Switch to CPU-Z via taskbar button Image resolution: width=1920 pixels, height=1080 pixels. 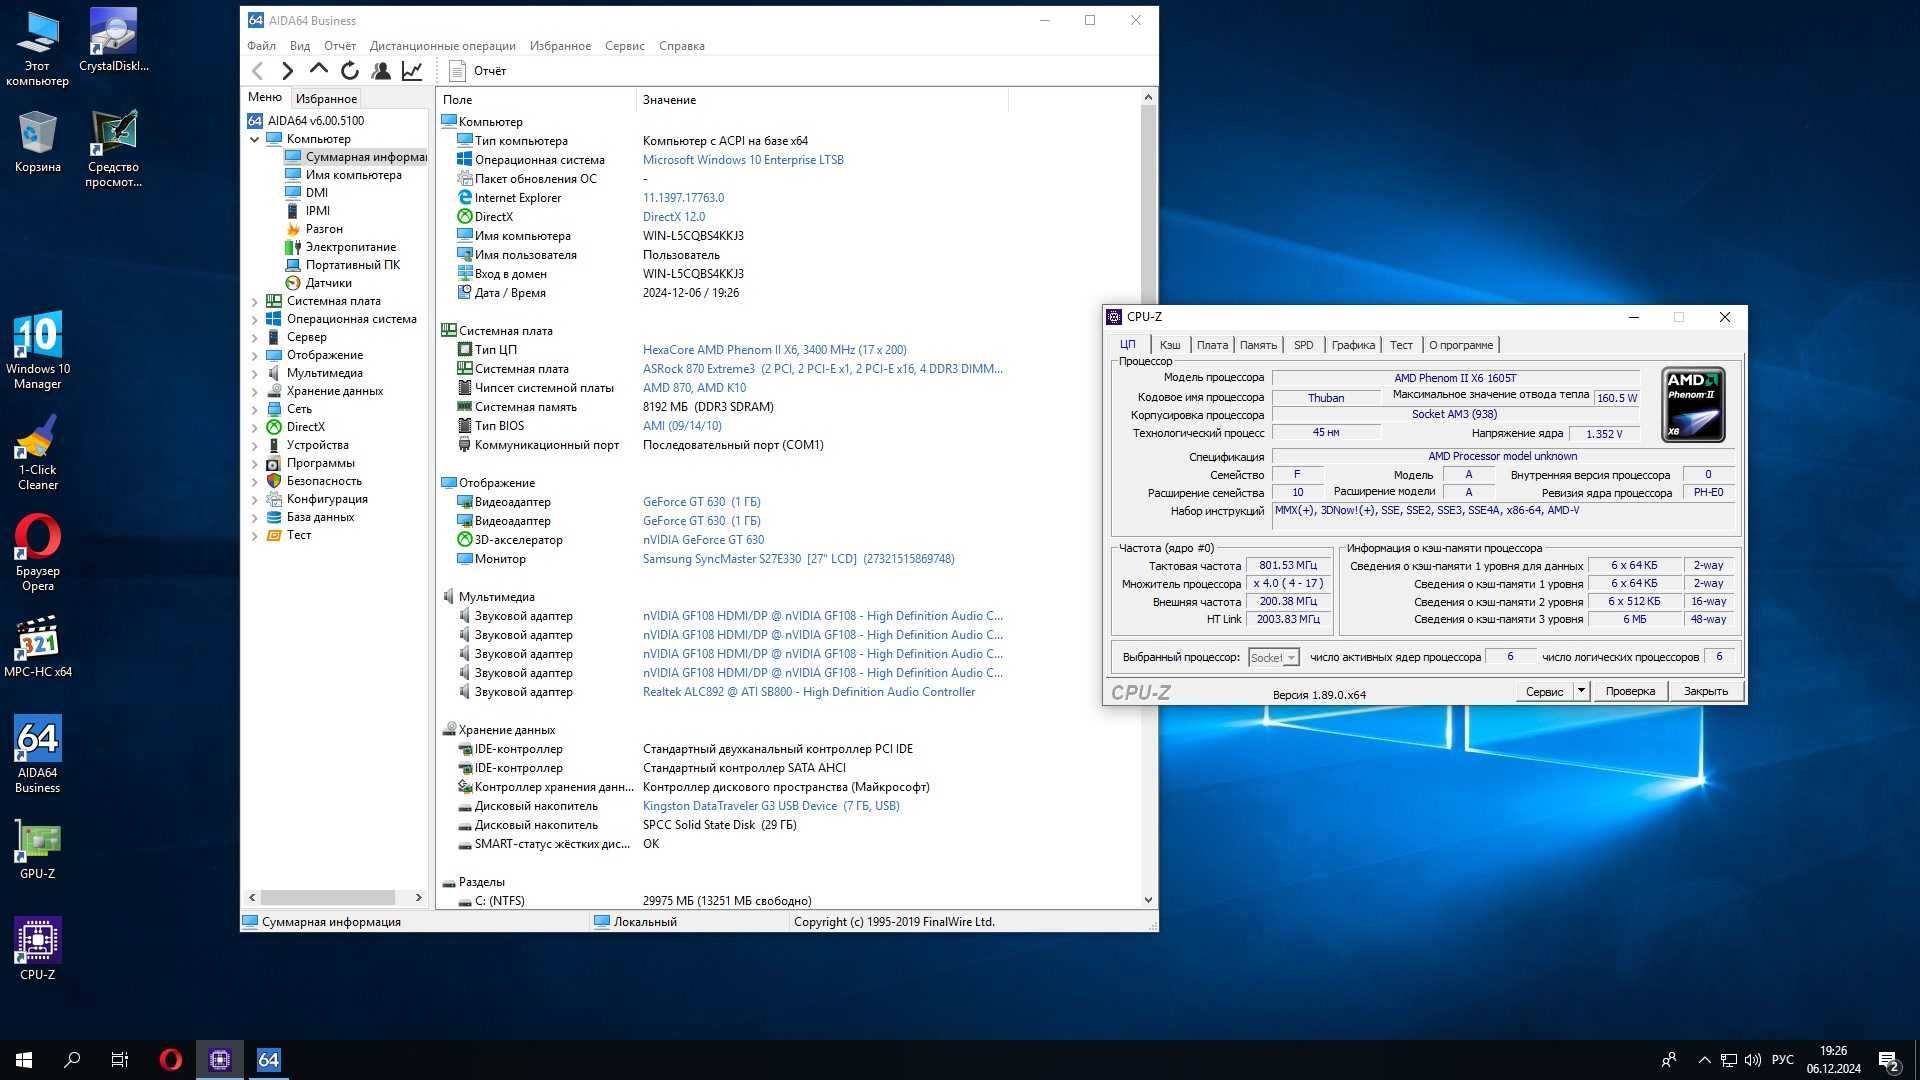tap(220, 1060)
